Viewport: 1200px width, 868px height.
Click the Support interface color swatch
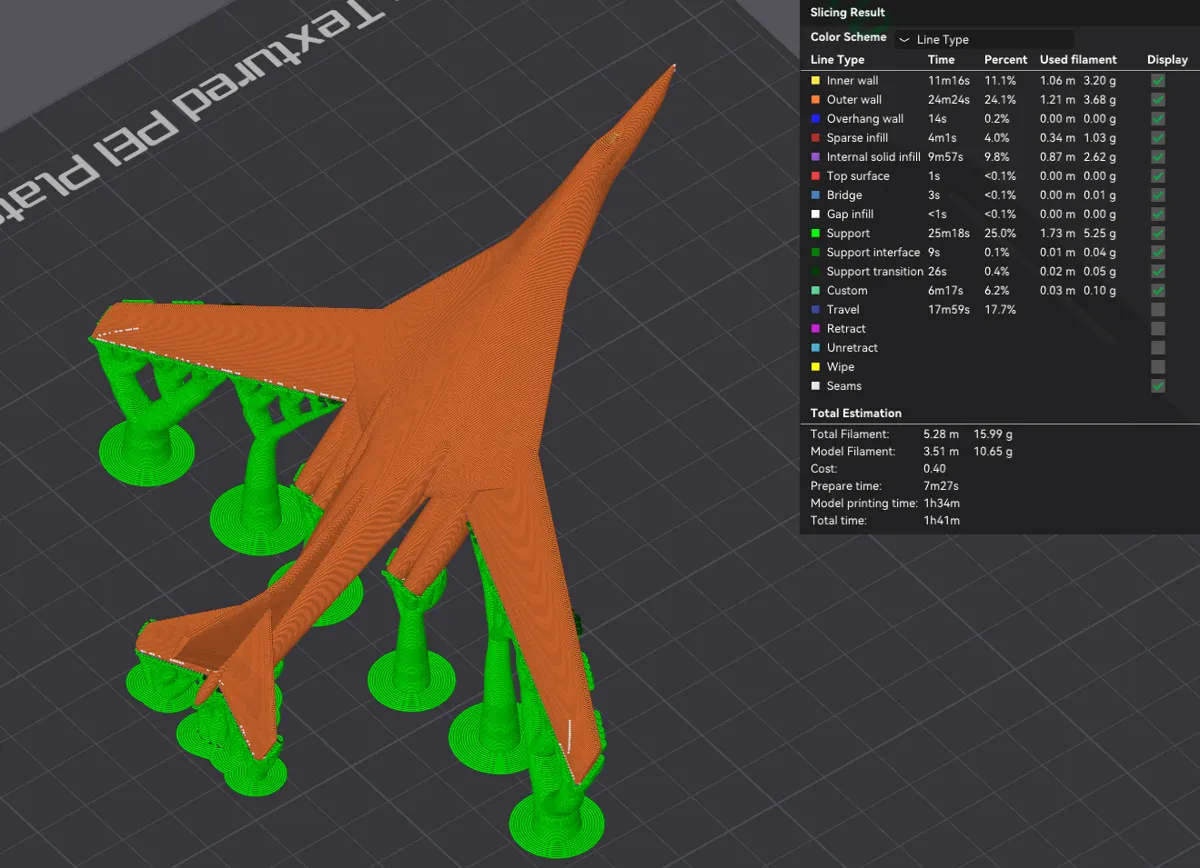(815, 252)
